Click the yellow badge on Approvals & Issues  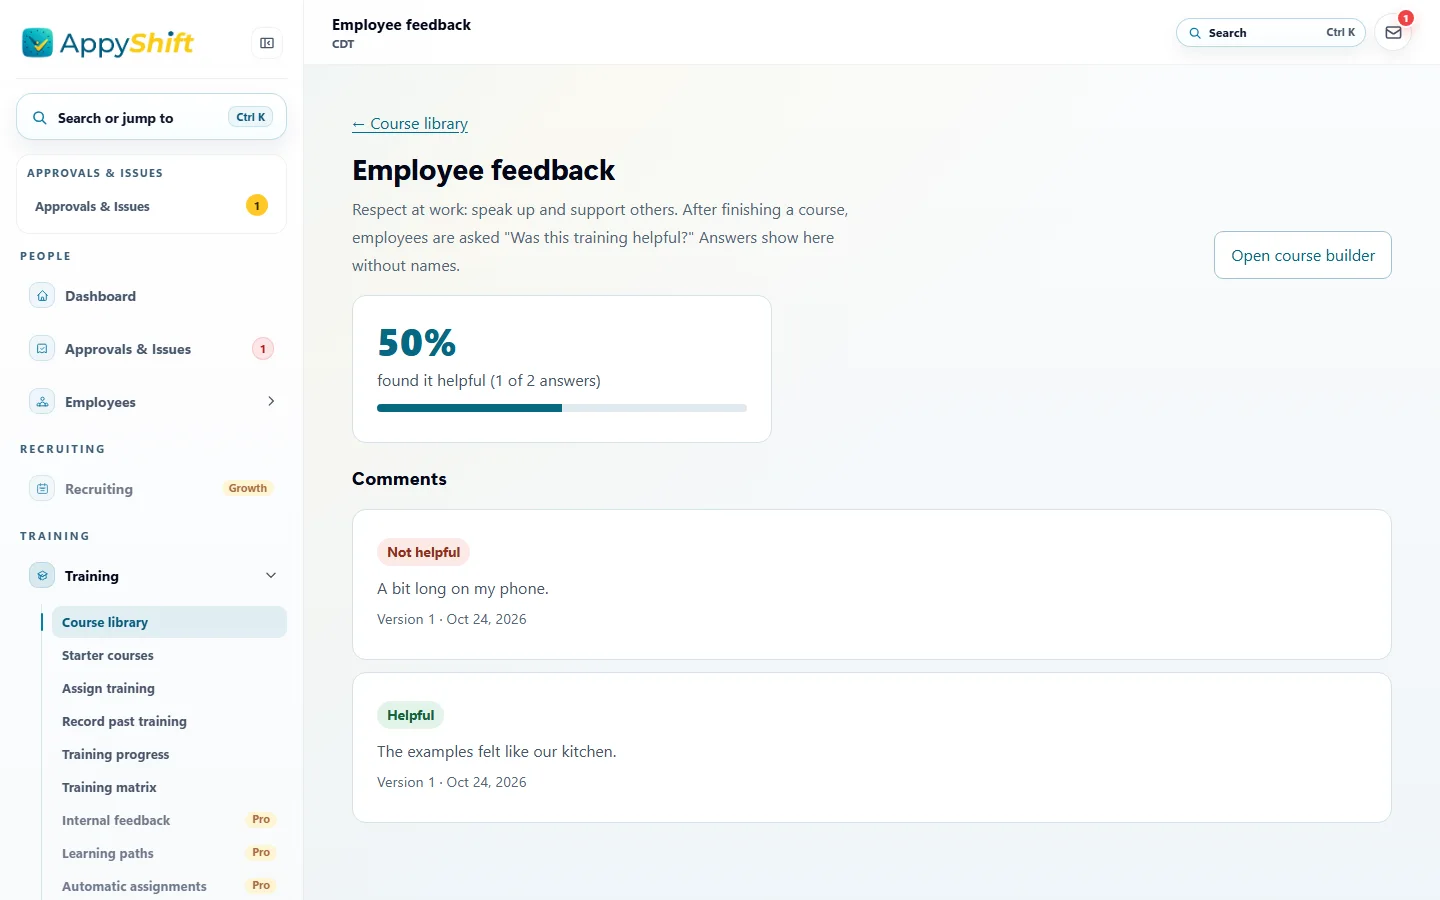pos(257,206)
